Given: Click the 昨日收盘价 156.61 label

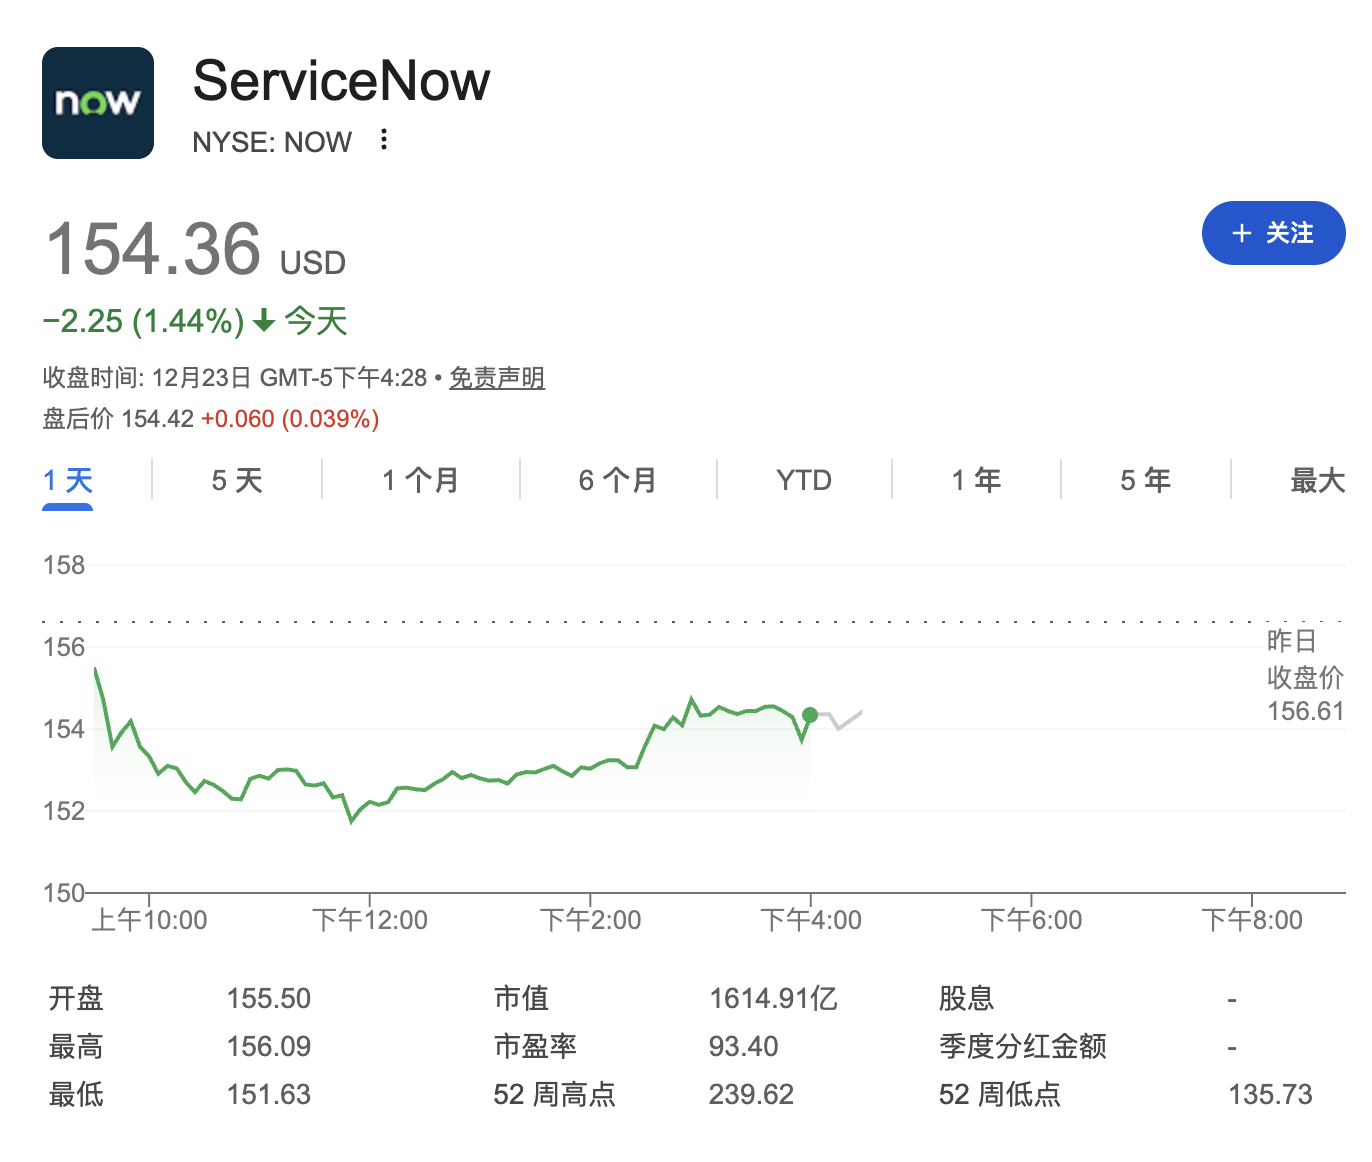Looking at the screenshot, I should tap(1305, 676).
